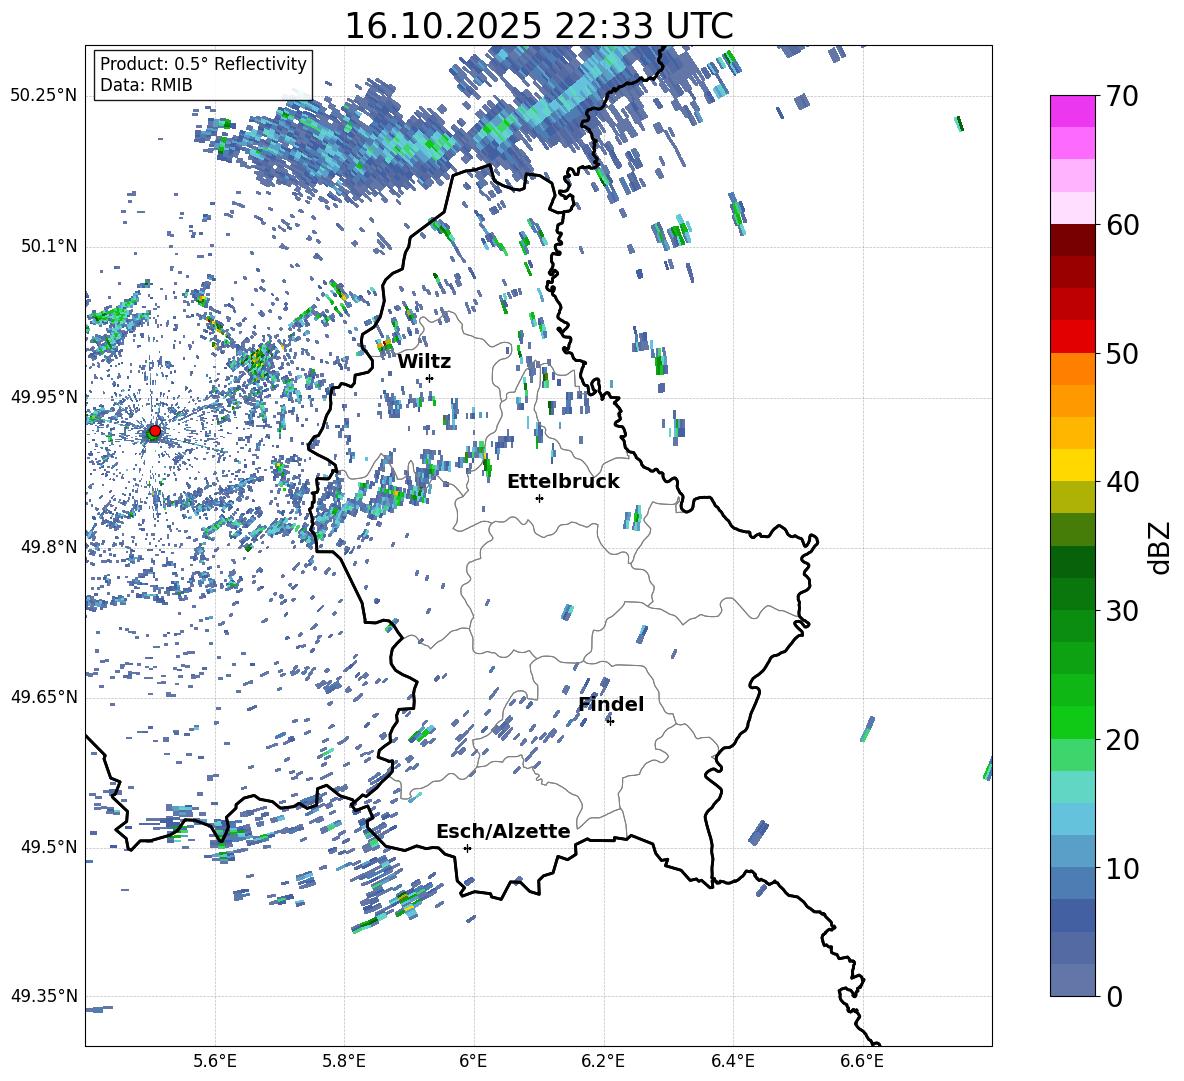The width and height of the screenshot is (1184, 1081).
Task: Click the Wiltz city label
Action: [x=424, y=362]
